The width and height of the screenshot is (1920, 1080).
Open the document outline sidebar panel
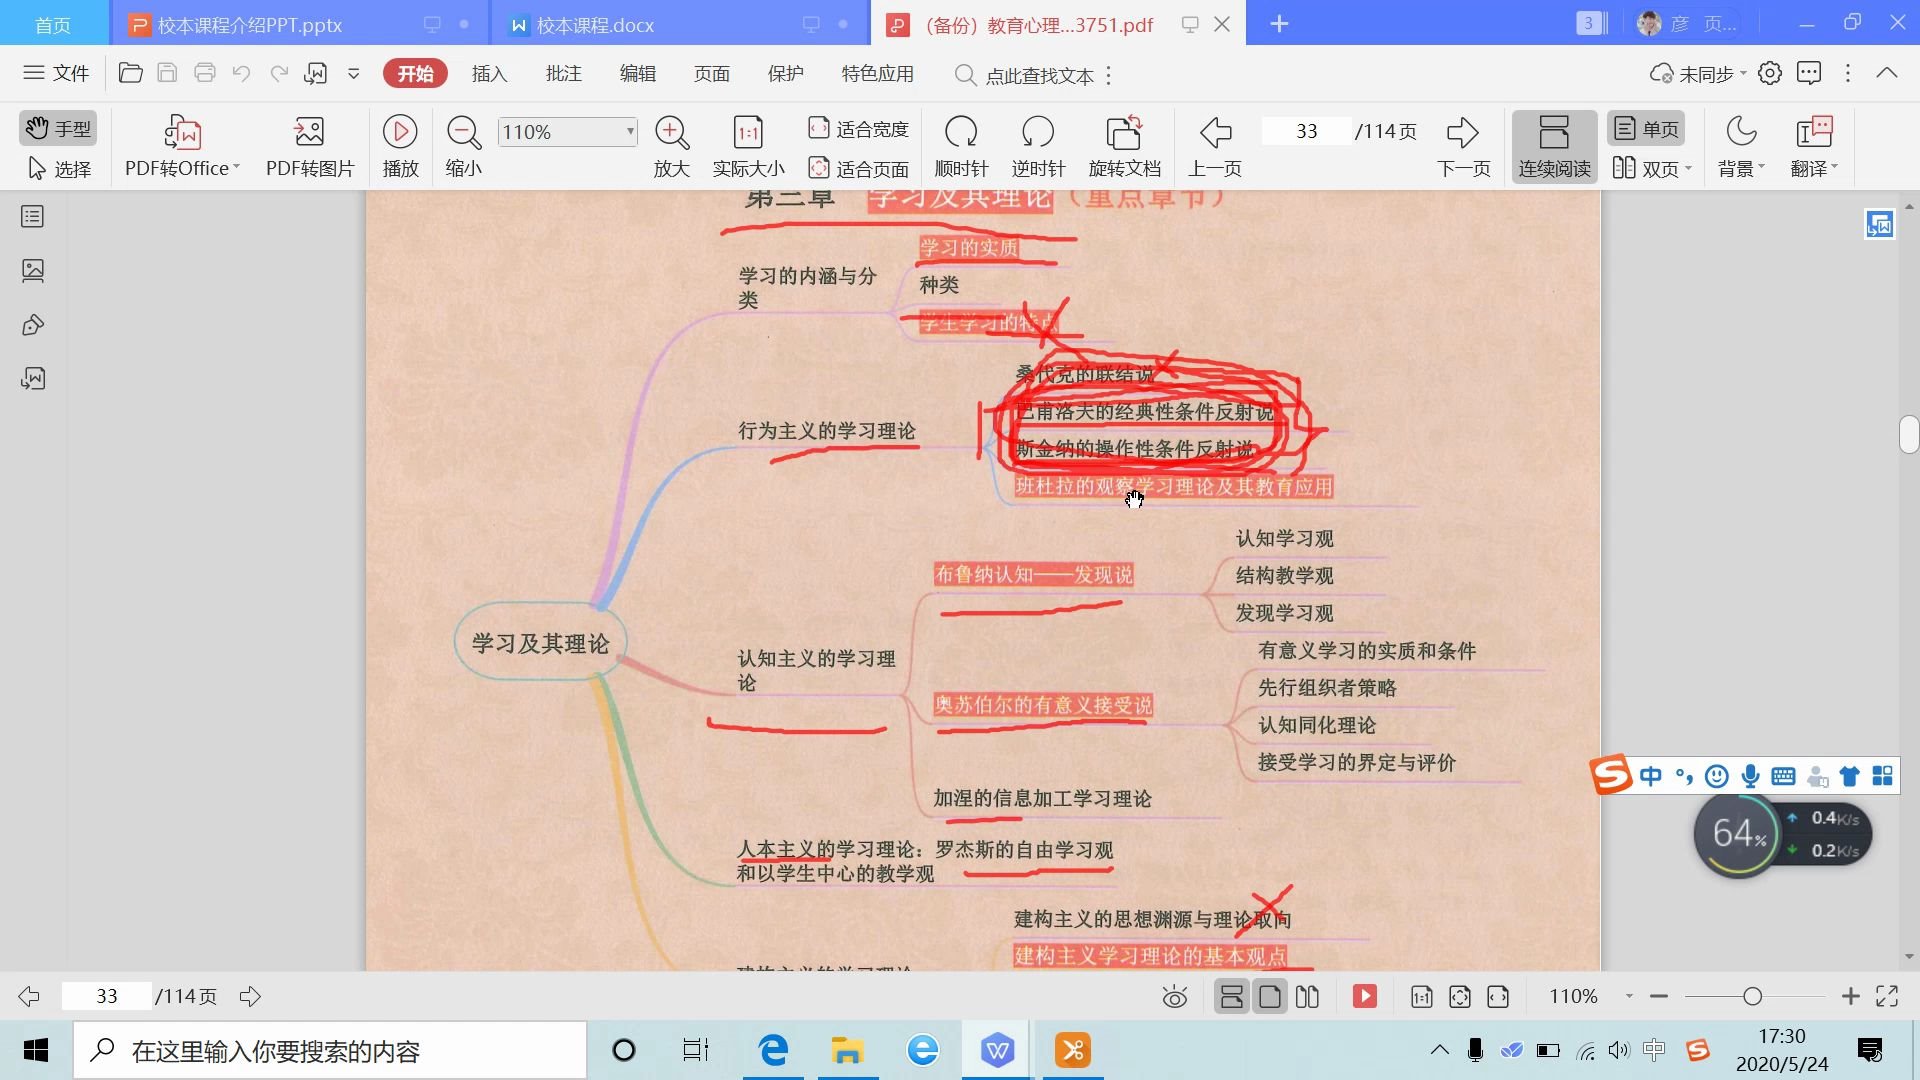[33, 215]
